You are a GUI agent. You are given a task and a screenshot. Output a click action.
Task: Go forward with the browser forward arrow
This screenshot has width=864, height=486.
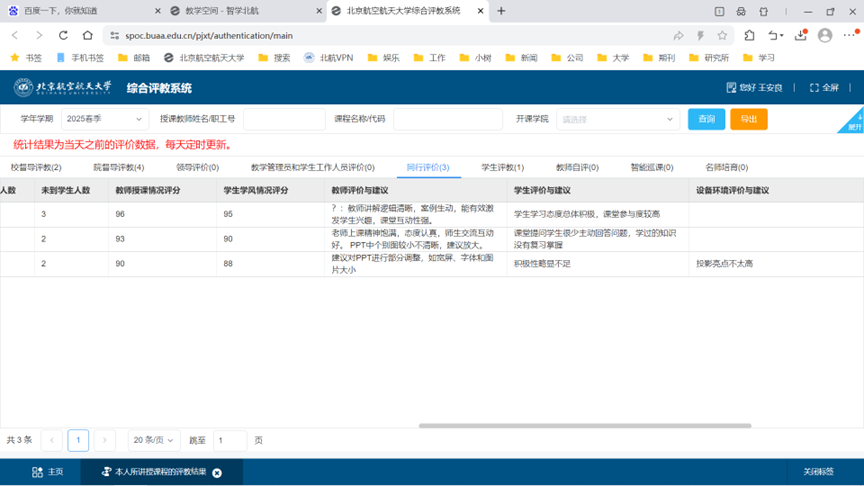point(39,35)
